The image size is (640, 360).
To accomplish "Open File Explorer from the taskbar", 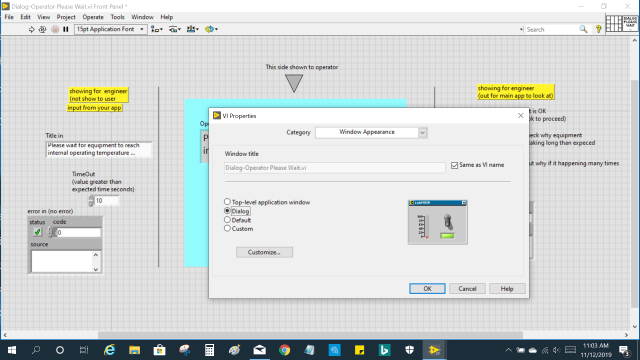I will tap(134, 350).
